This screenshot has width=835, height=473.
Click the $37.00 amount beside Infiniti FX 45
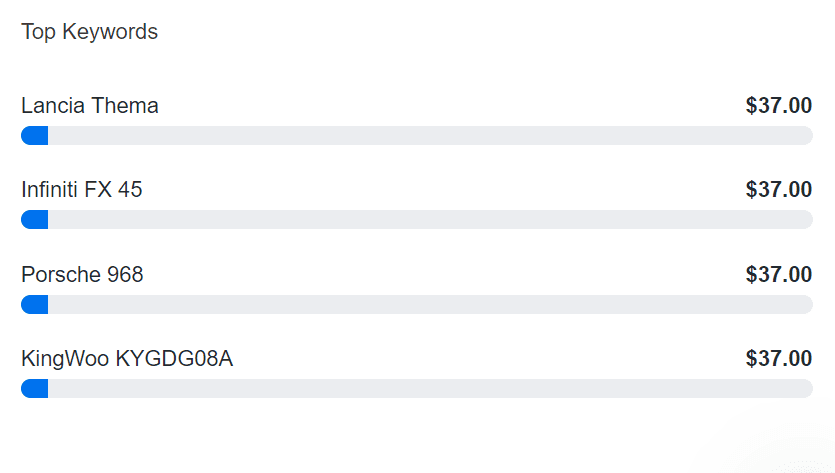(x=778, y=190)
